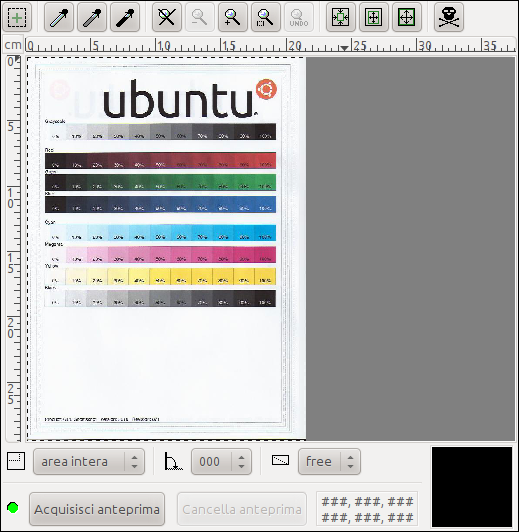Open the "000" rotation dropdown

221,461
